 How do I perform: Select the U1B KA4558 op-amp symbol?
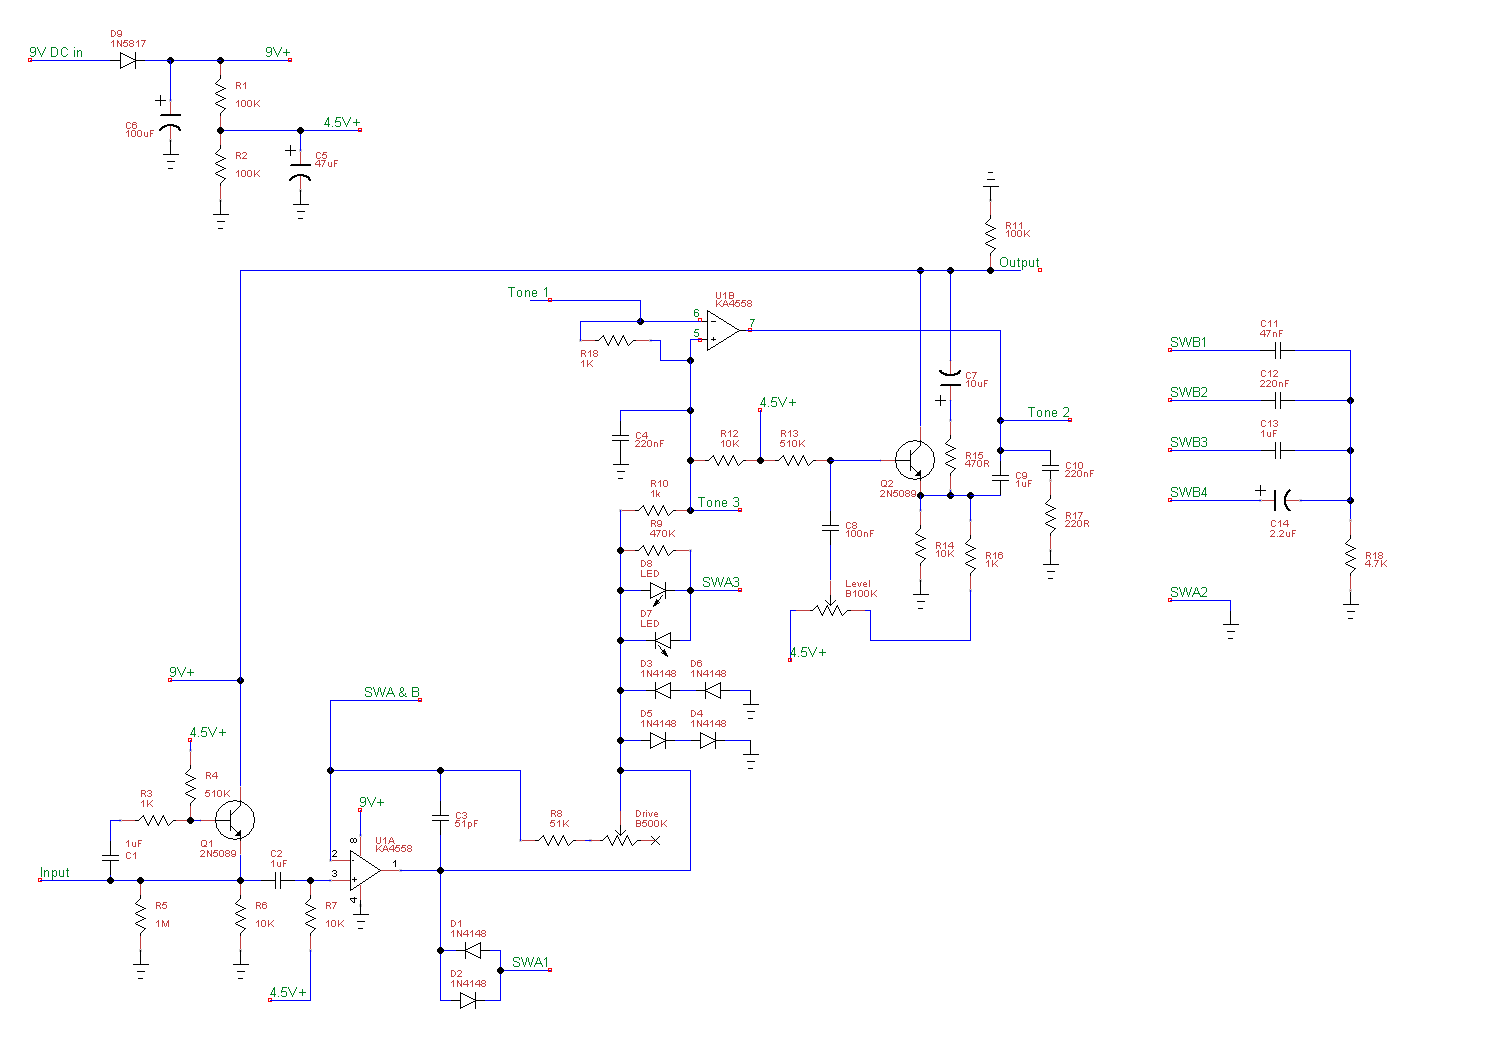tap(723, 330)
